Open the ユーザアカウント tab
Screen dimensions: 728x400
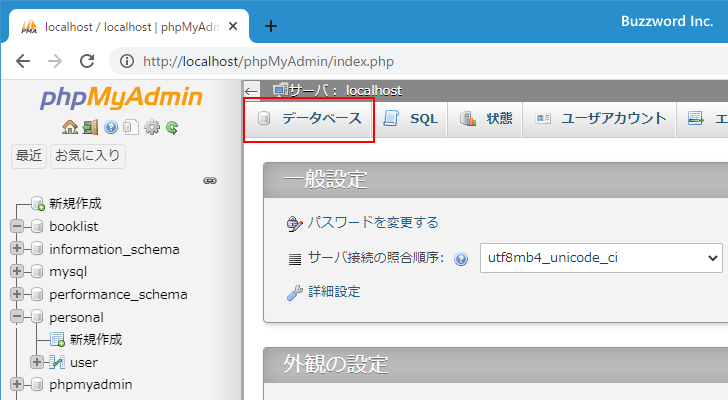pos(601,119)
